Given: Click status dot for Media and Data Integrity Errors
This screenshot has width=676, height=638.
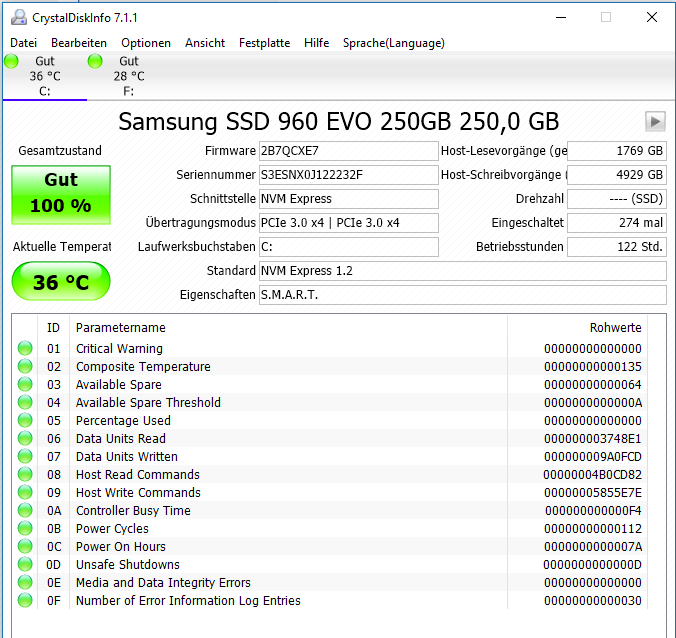Looking at the screenshot, I should tap(25, 582).
